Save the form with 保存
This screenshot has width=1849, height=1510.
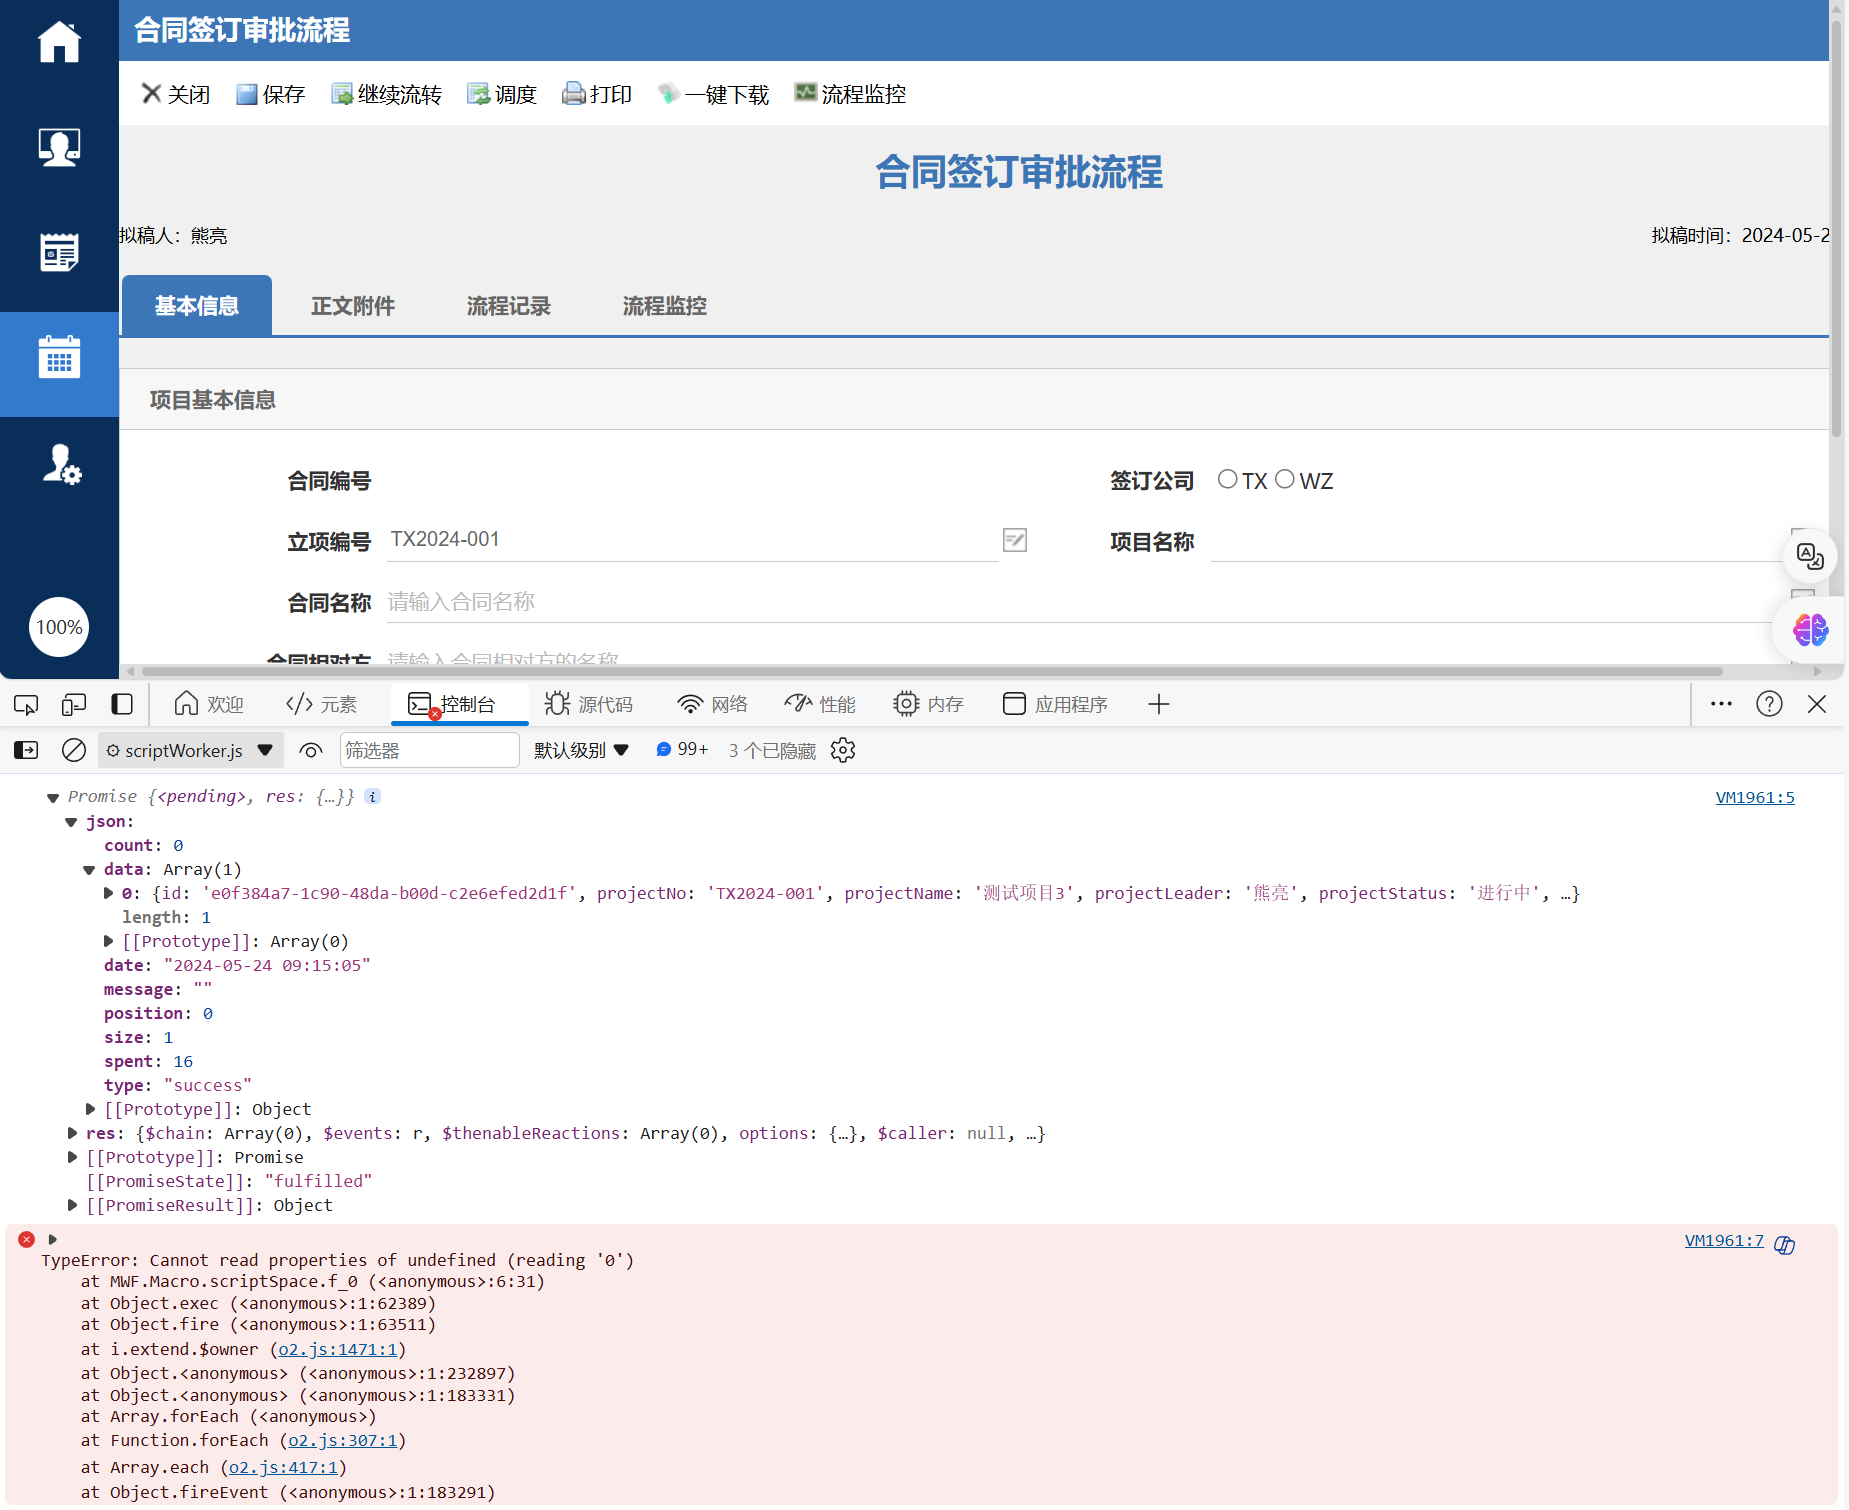[x=270, y=94]
